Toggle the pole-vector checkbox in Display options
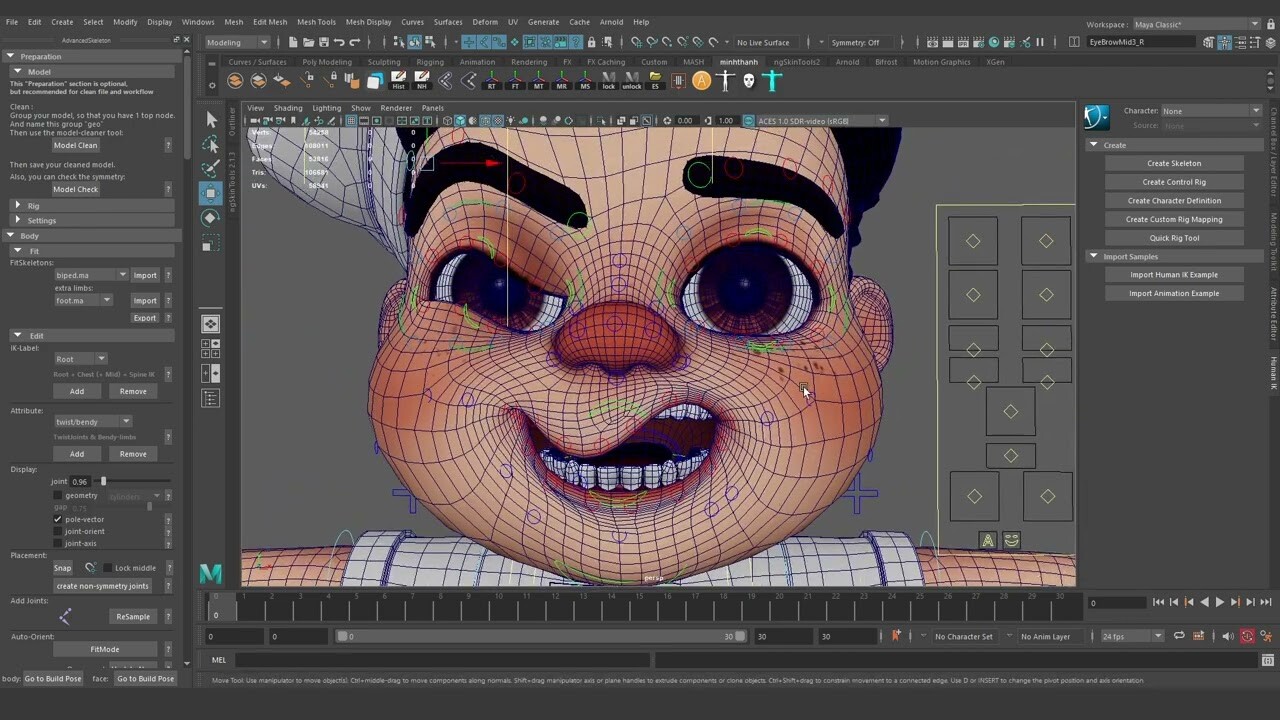 click(x=58, y=519)
